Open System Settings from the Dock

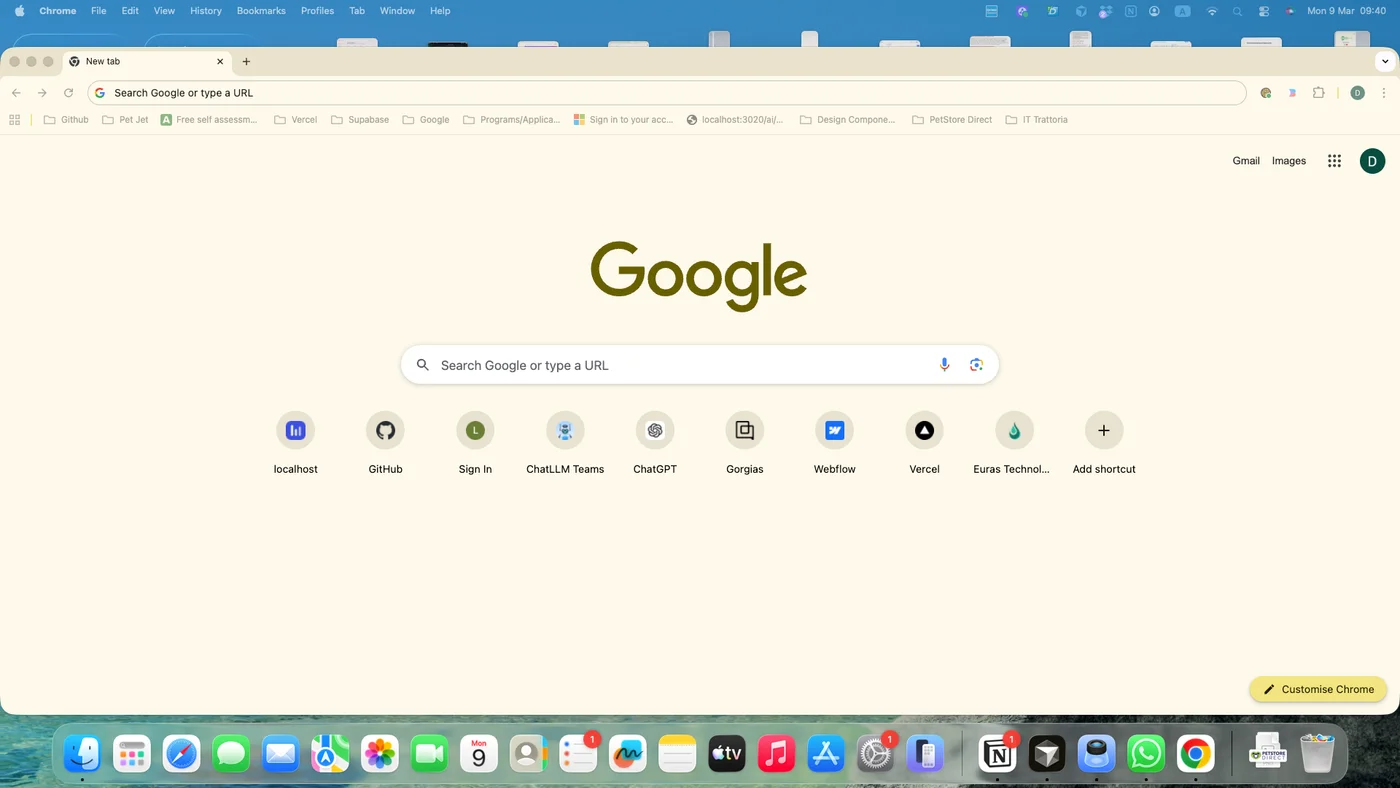pos(875,753)
